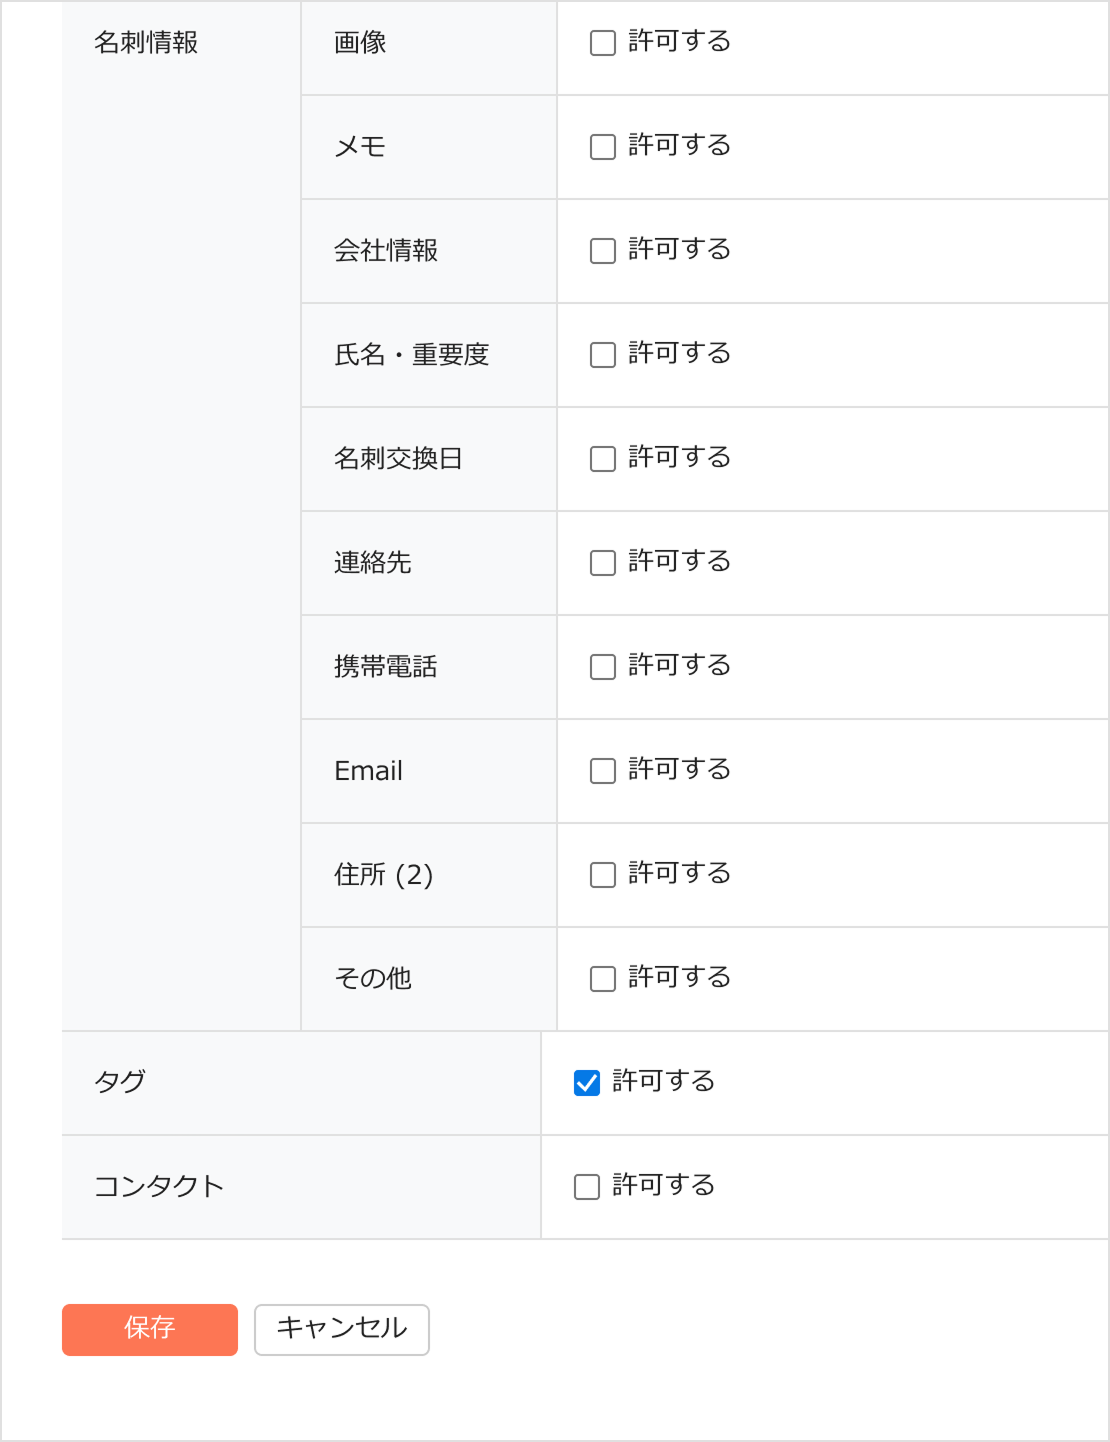
Task: Tick the メモ permission checkbox
Action: click(603, 147)
